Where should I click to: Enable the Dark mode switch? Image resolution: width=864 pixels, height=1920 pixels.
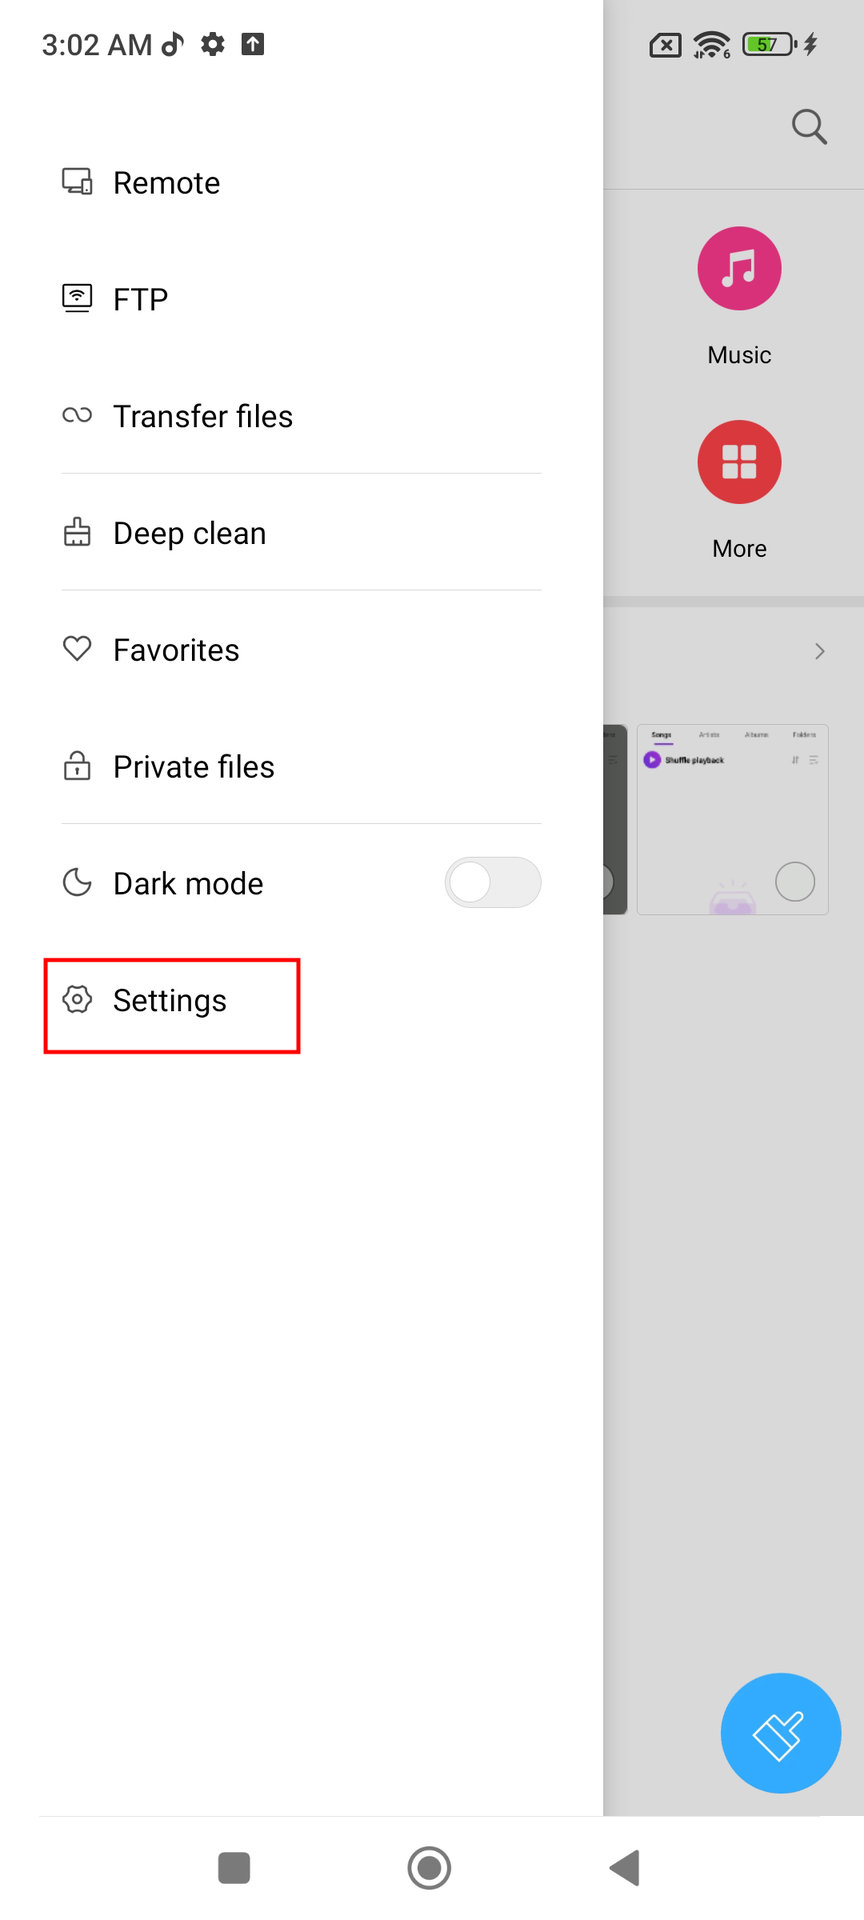(492, 883)
